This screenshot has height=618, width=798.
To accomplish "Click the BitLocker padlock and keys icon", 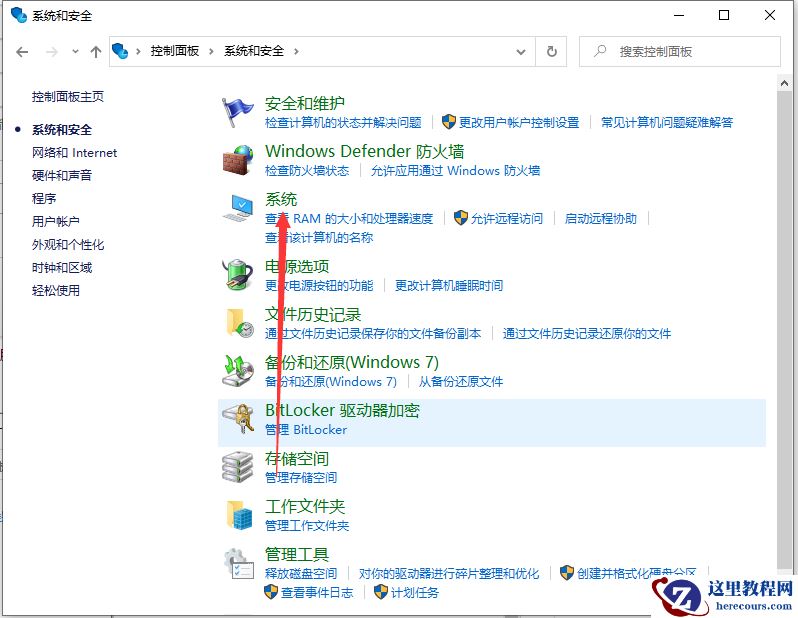I will tap(238, 418).
